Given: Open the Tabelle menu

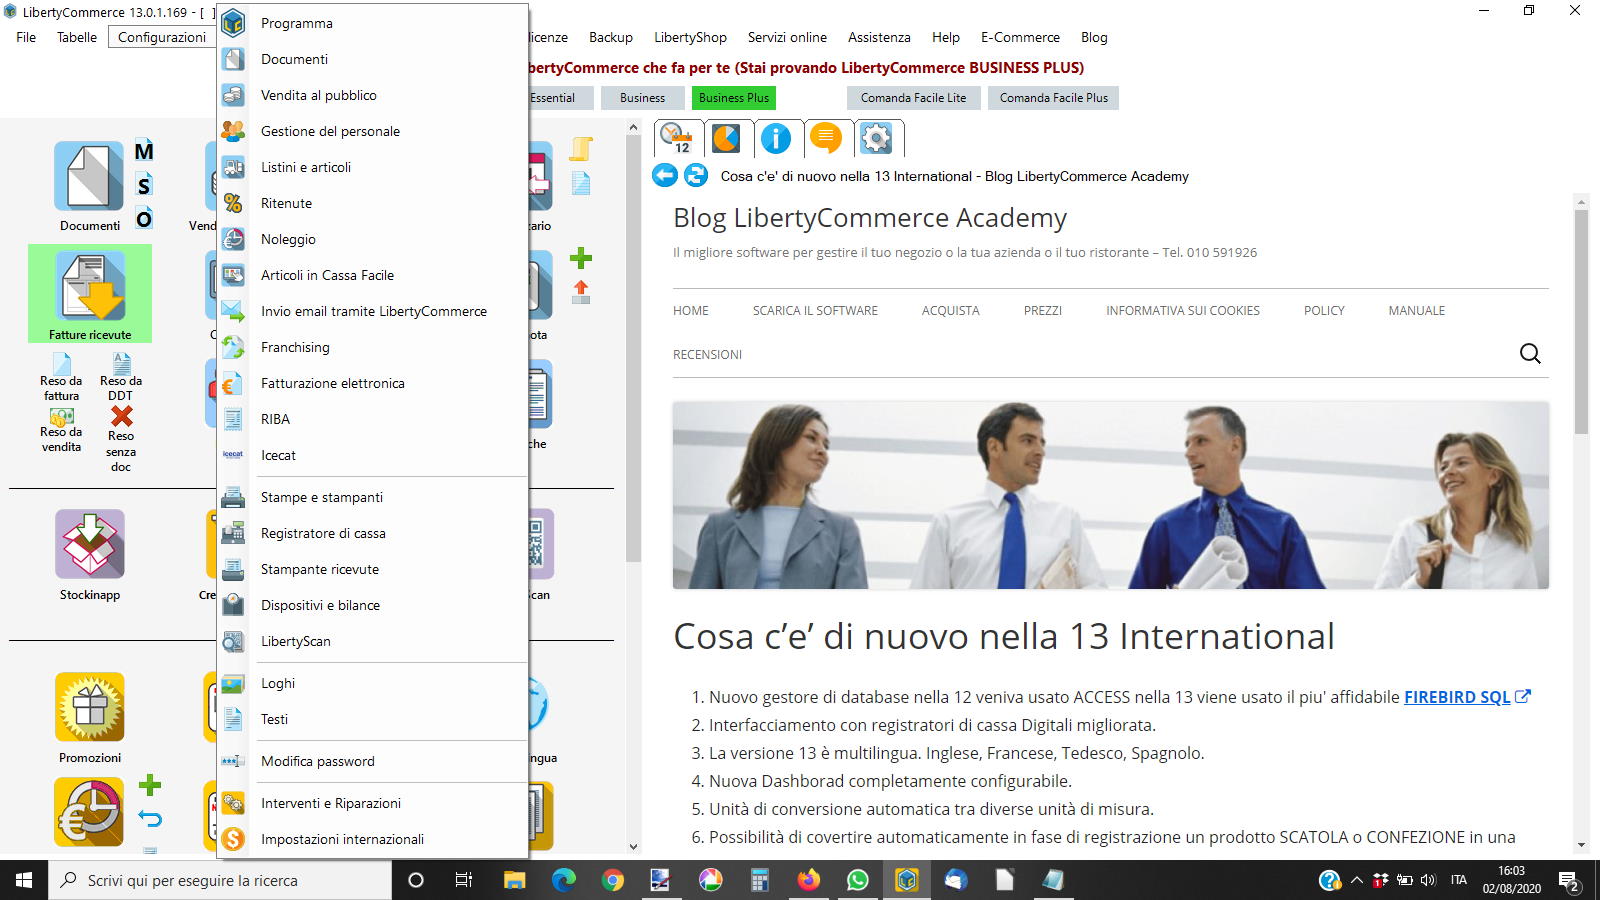Looking at the screenshot, I should tap(77, 37).
